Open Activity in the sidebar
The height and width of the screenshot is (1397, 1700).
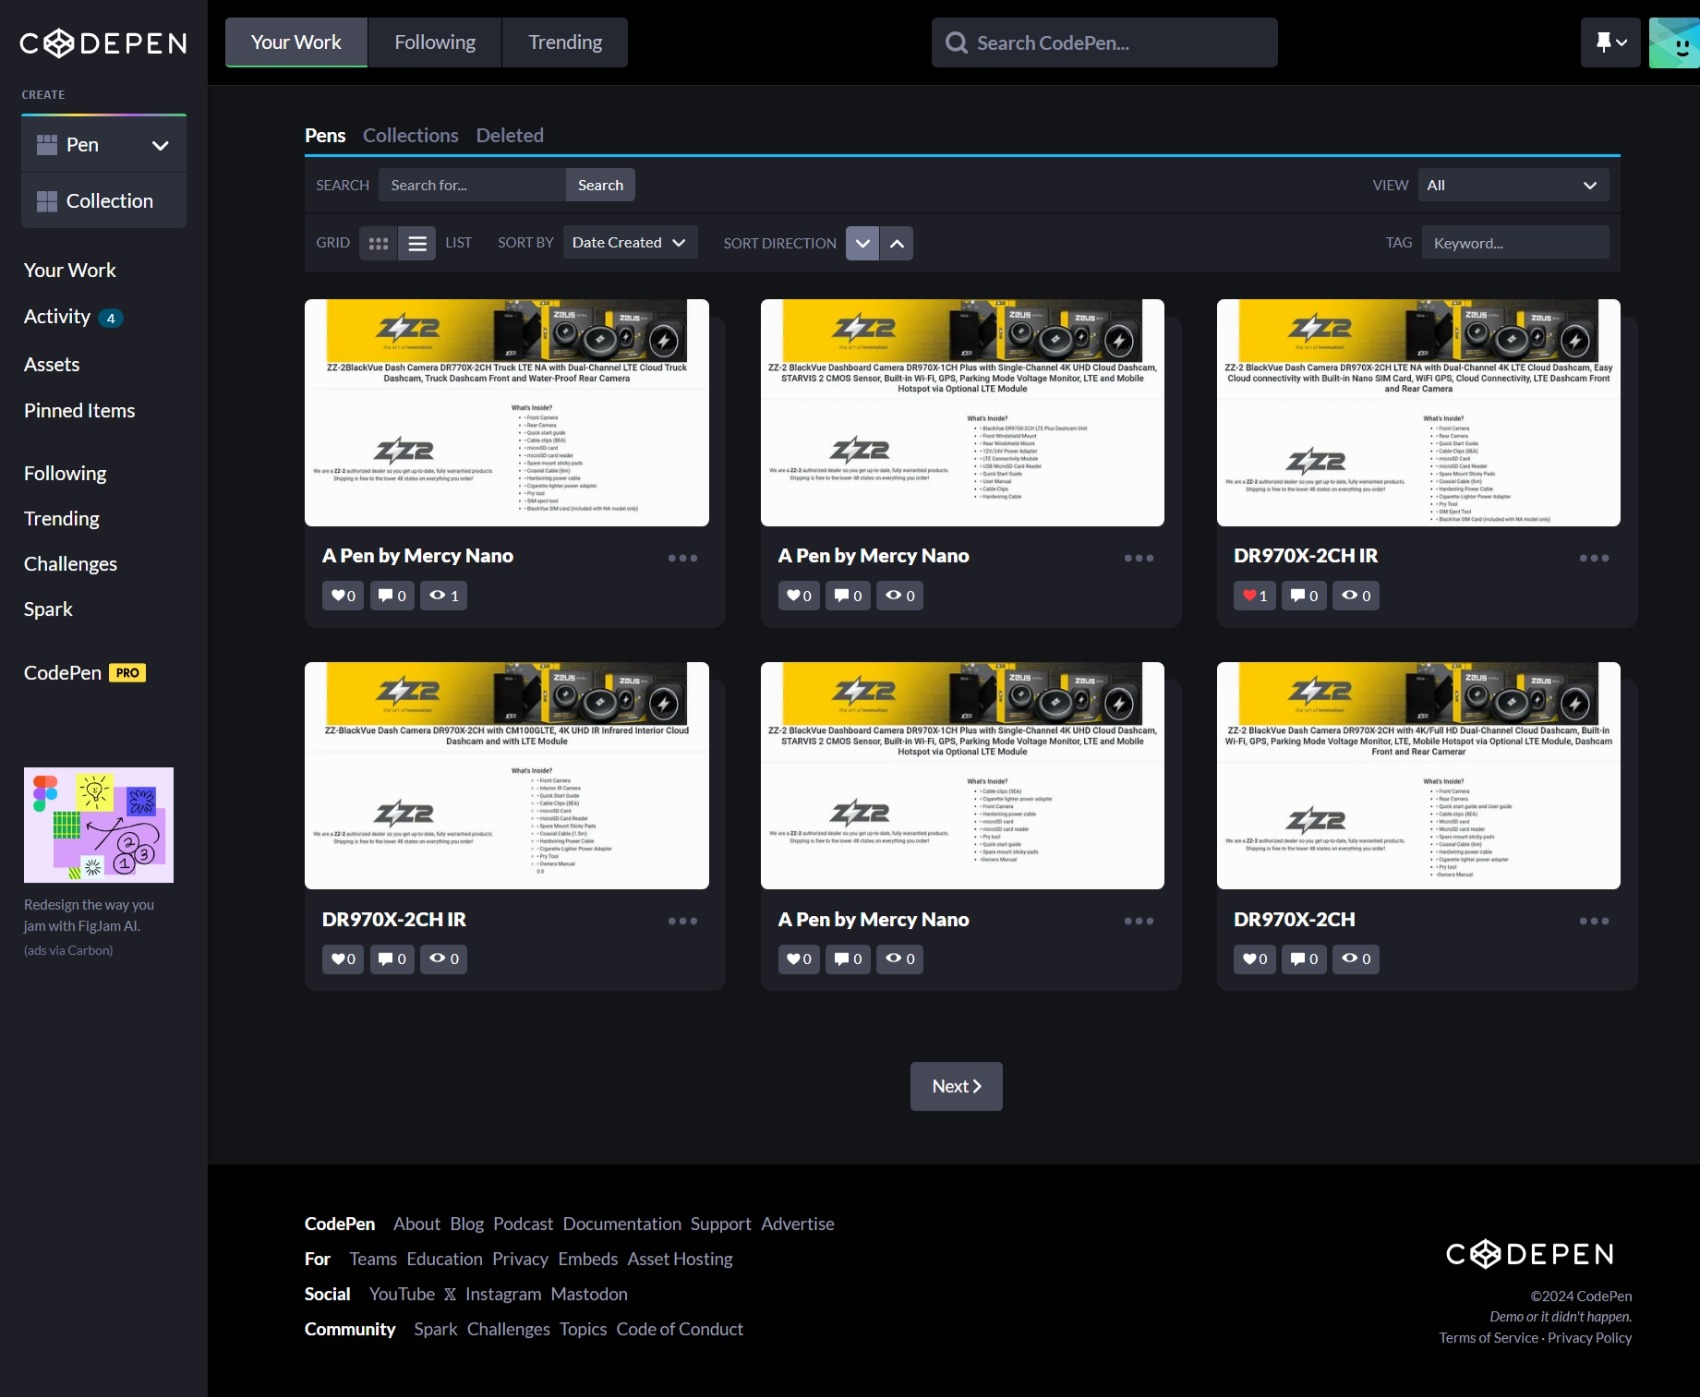tap(73, 317)
